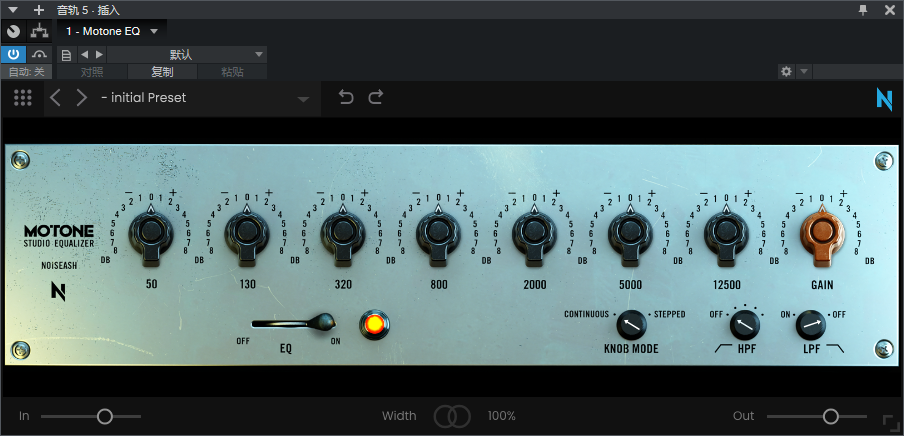904x436 pixels.
Task: Click the Out level slider handle
Action: [830, 416]
